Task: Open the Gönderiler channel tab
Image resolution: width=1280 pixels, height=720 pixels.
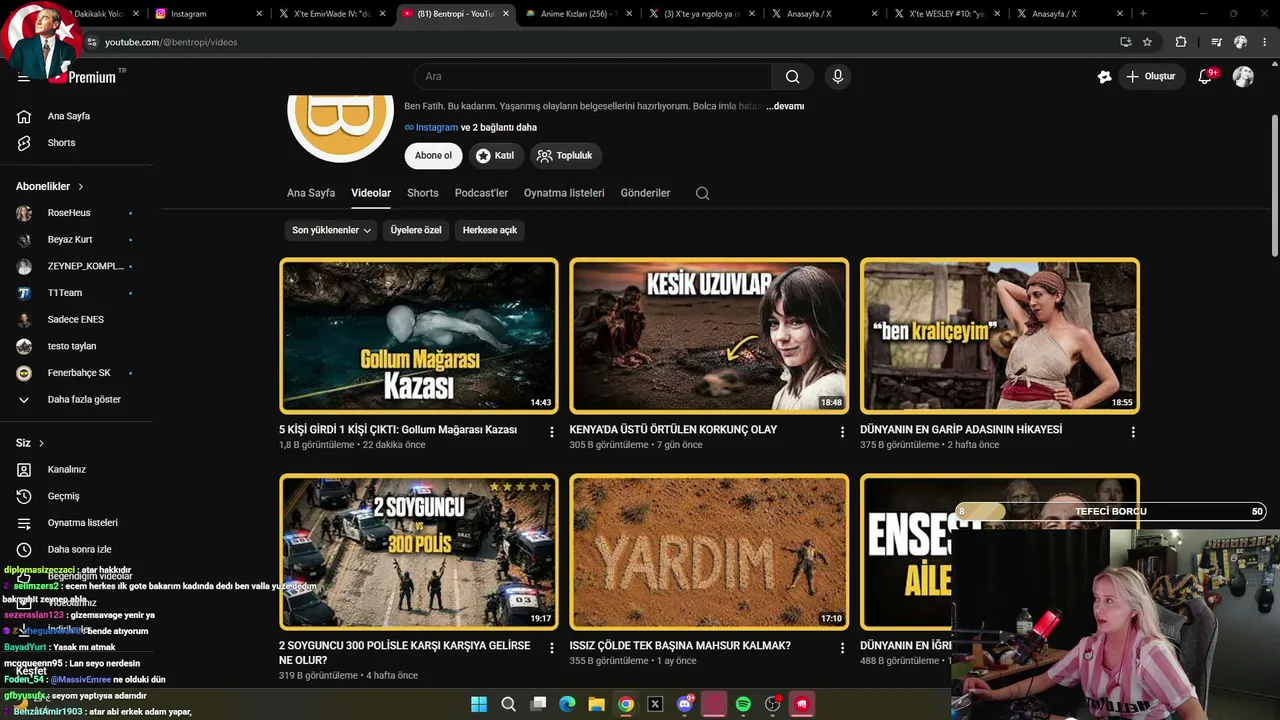Action: point(645,193)
